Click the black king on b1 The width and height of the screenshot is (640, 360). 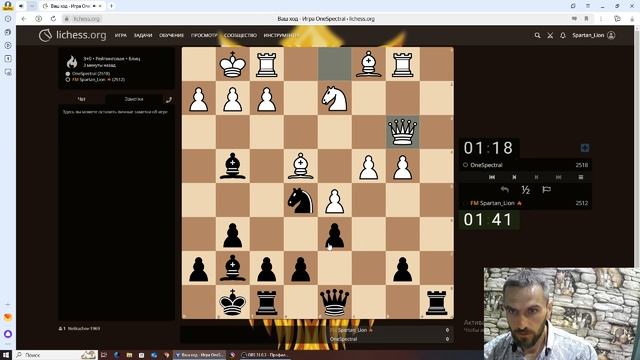[233, 302]
